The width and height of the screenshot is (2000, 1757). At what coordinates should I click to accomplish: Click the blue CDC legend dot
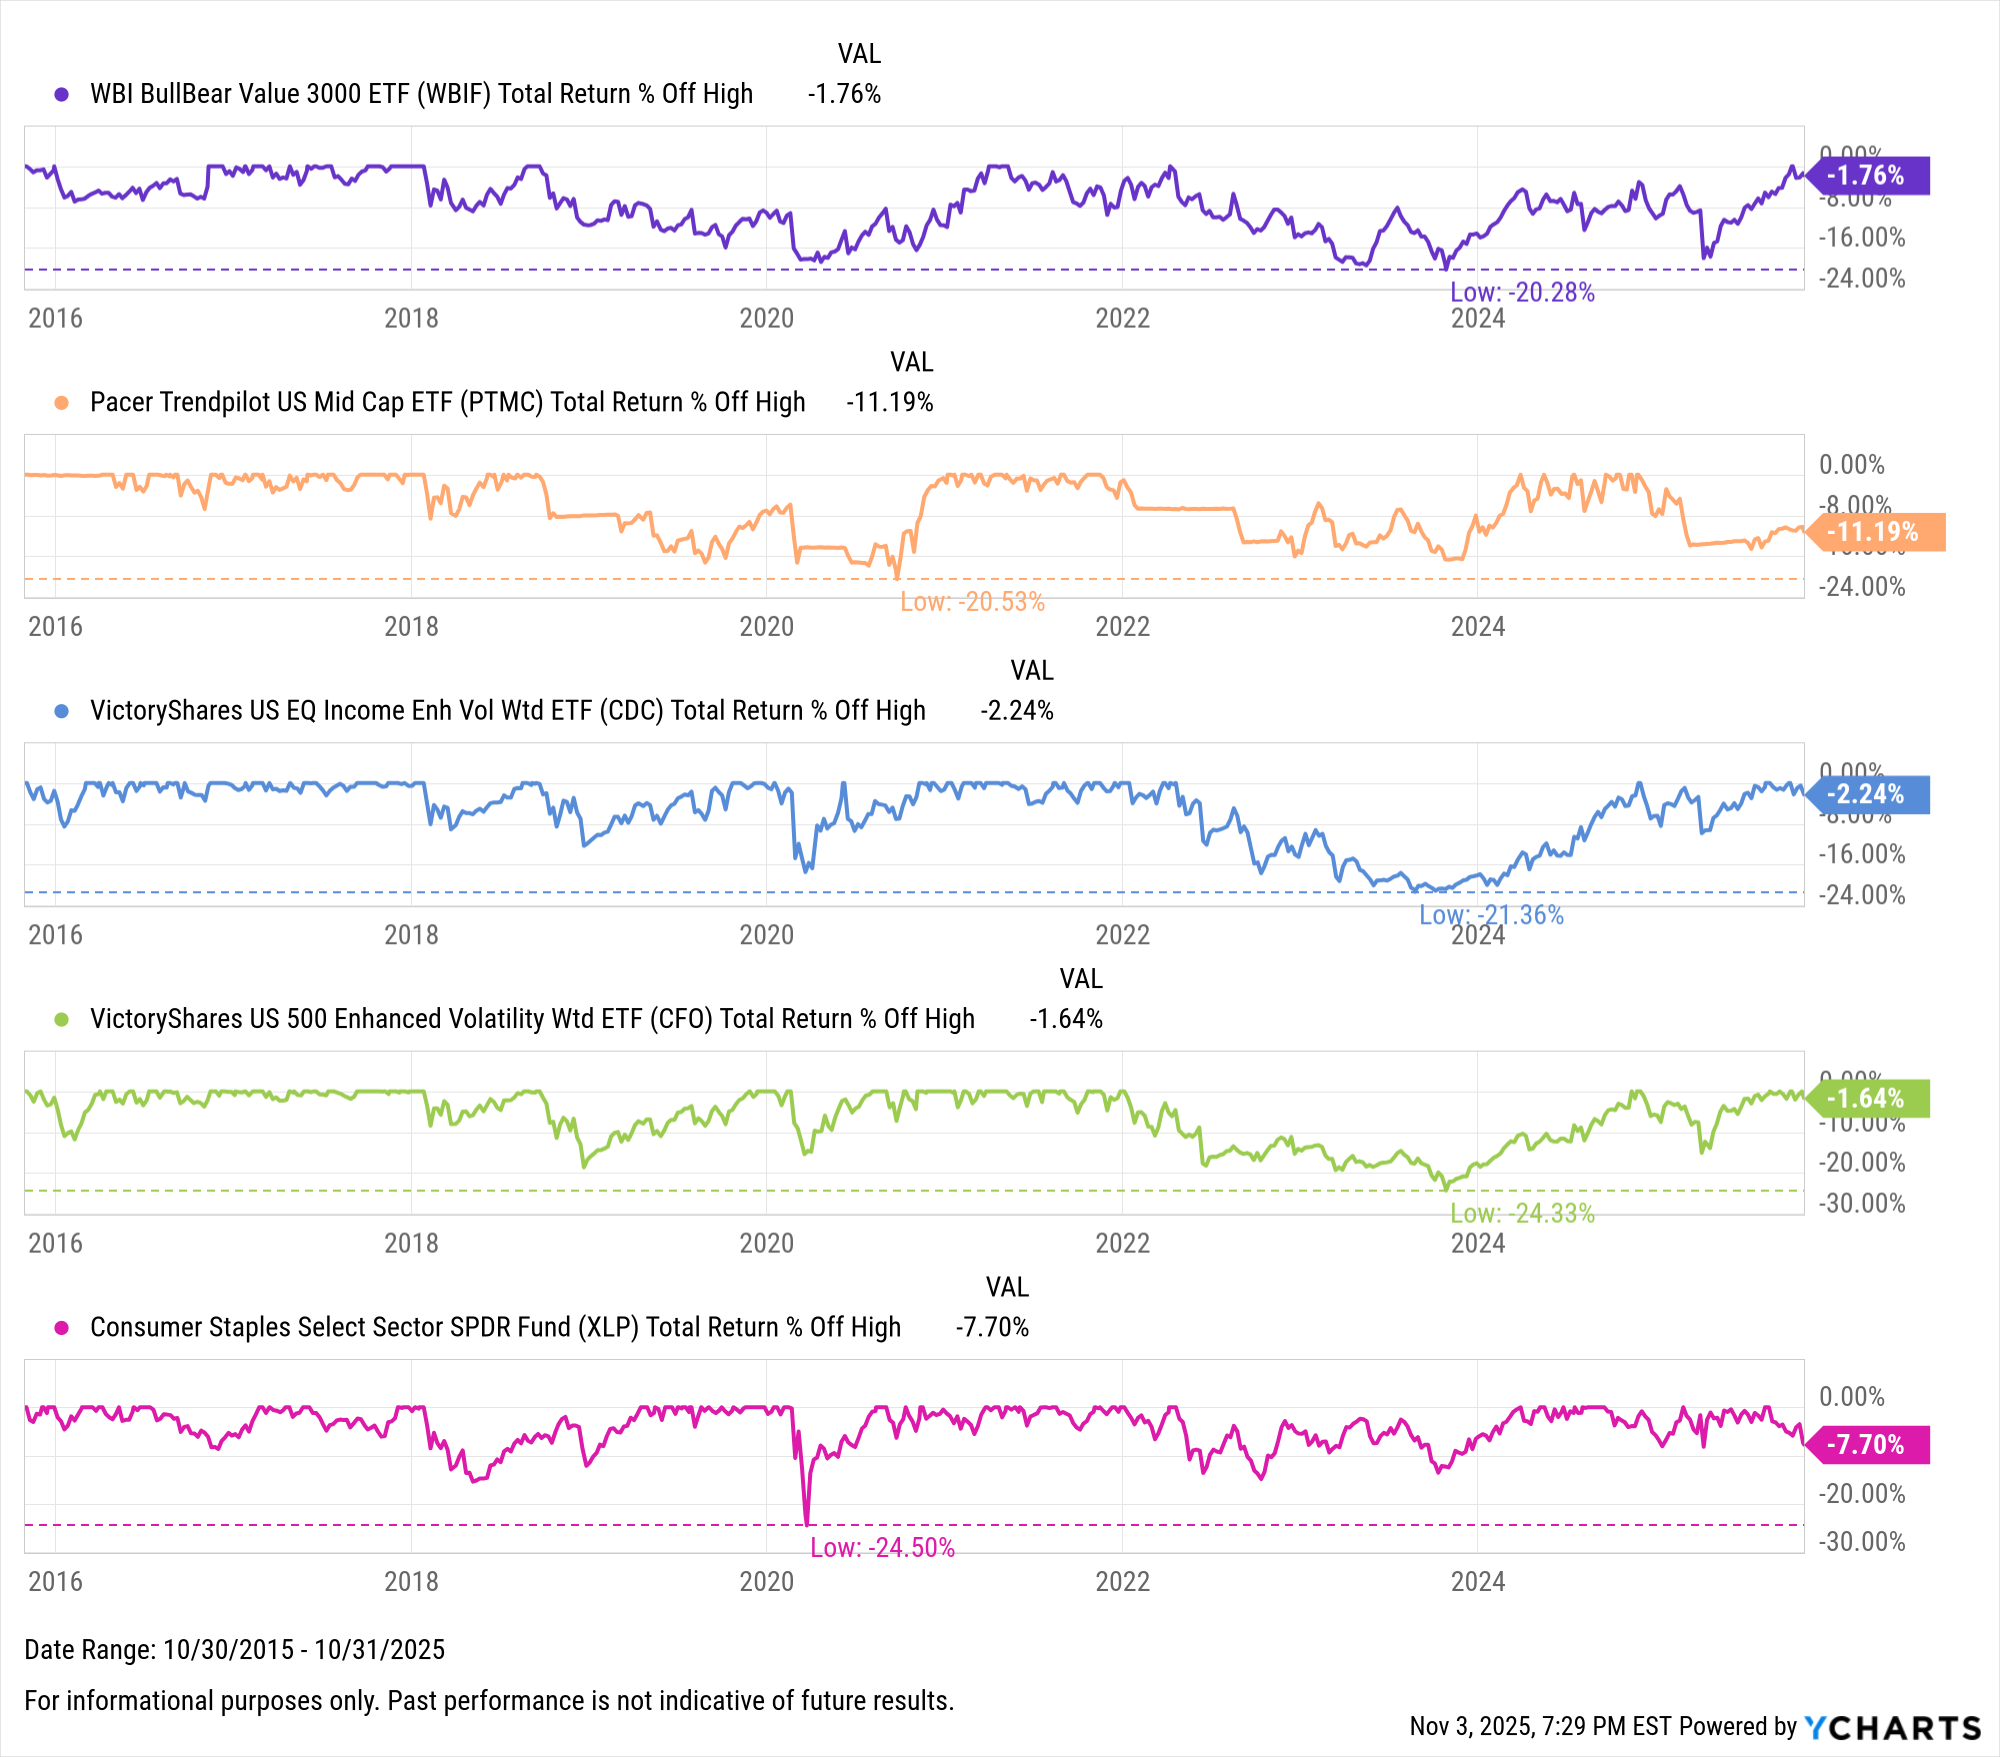pyautogui.click(x=62, y=711)
